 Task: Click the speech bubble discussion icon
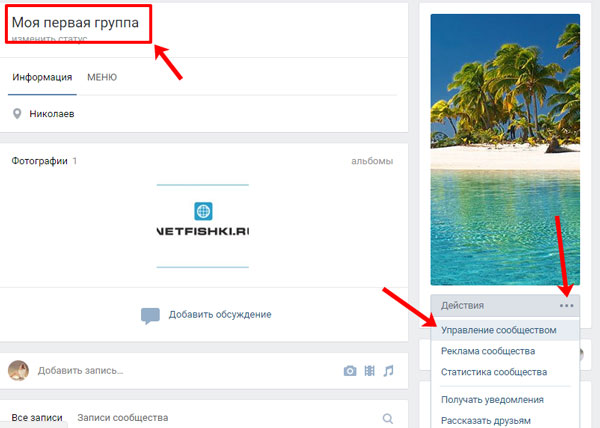click(150, 315)
